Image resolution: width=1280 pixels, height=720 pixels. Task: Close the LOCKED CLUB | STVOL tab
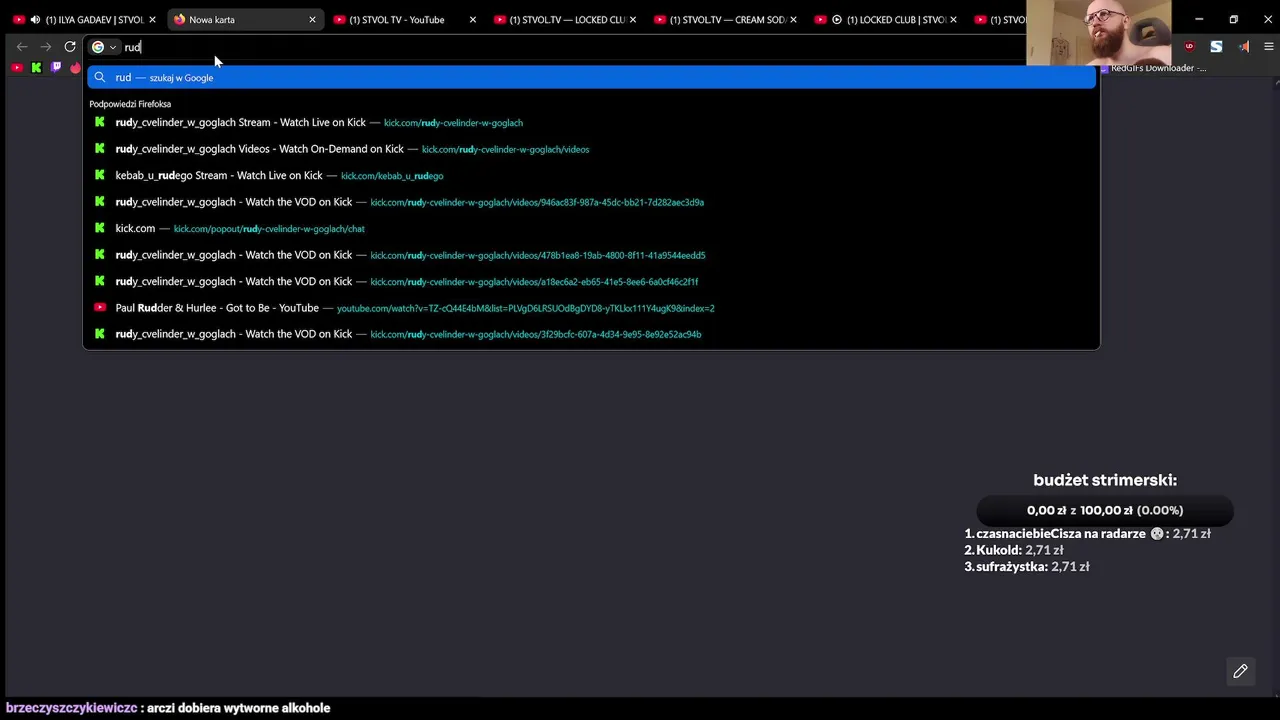pos(953,20)
